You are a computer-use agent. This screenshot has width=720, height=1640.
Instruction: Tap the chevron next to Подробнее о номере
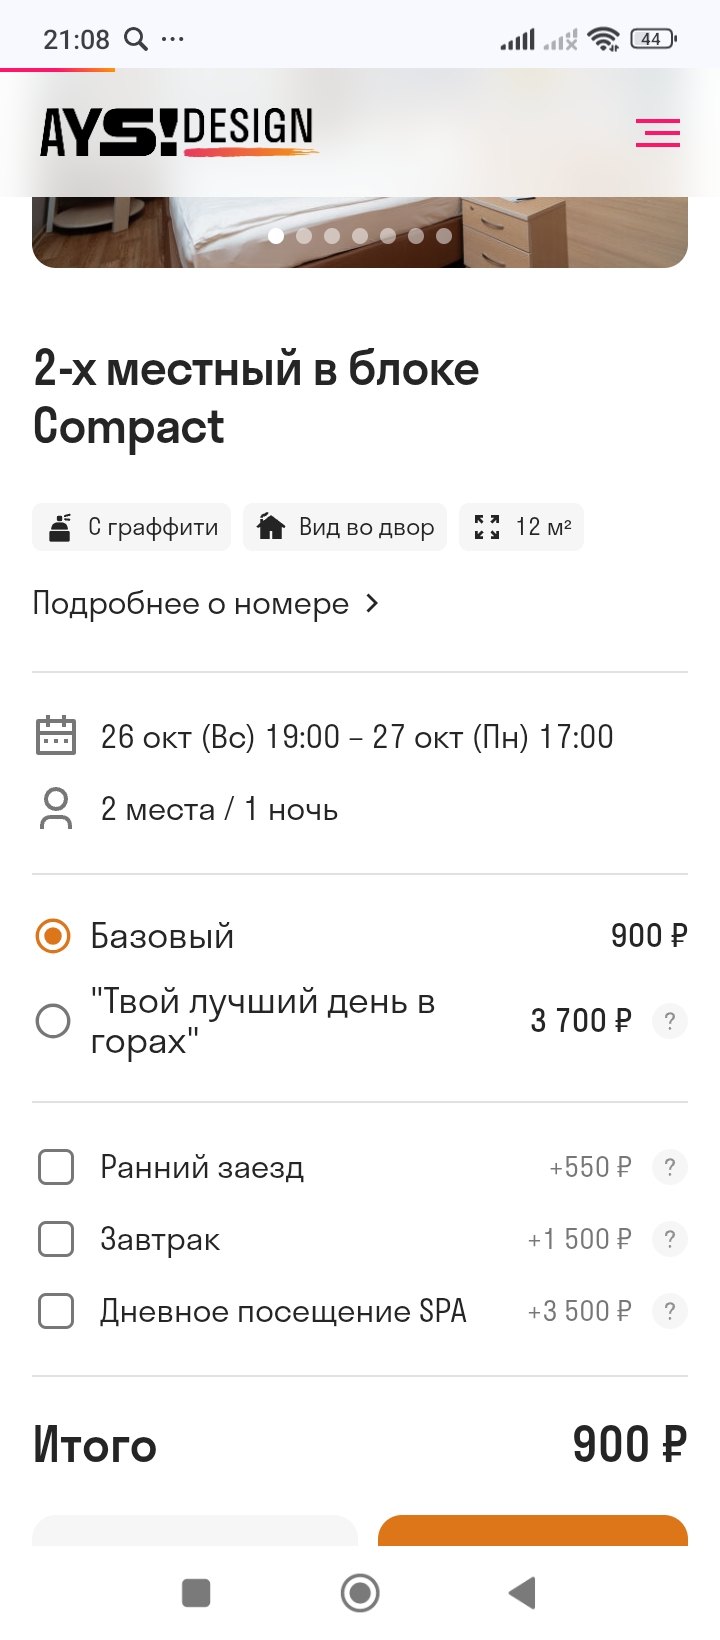[x=372, y=604]
